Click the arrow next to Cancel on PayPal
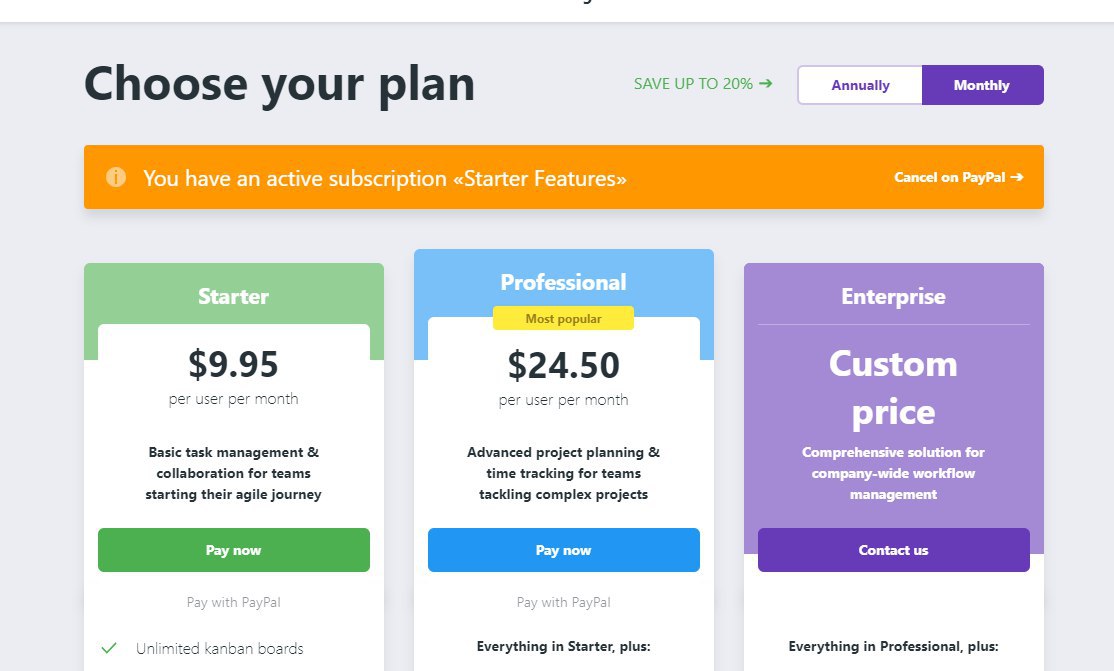The width and height of the screenshot is (1114, 671). tap(1017, 177)
